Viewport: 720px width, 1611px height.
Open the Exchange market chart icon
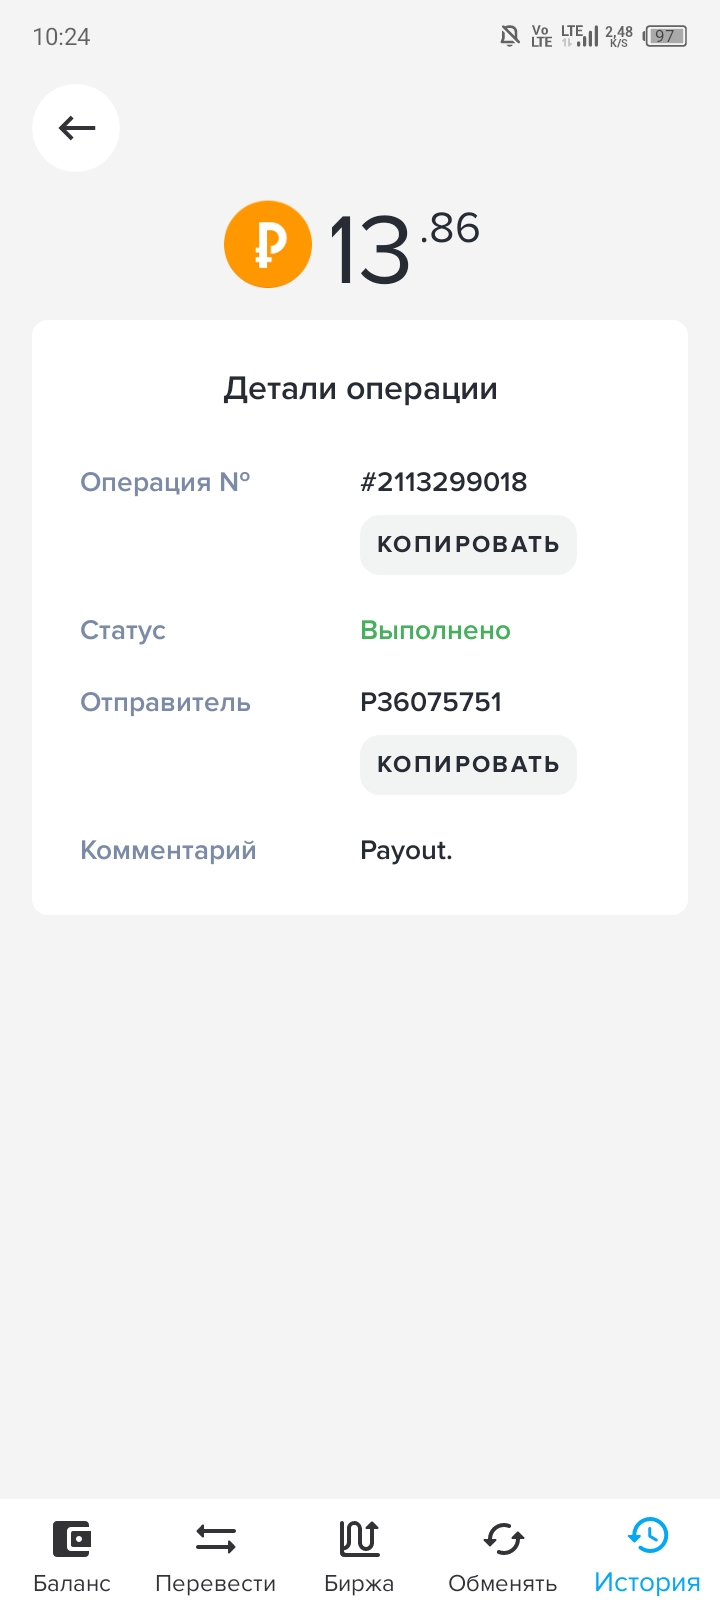tap(359, 1538)
